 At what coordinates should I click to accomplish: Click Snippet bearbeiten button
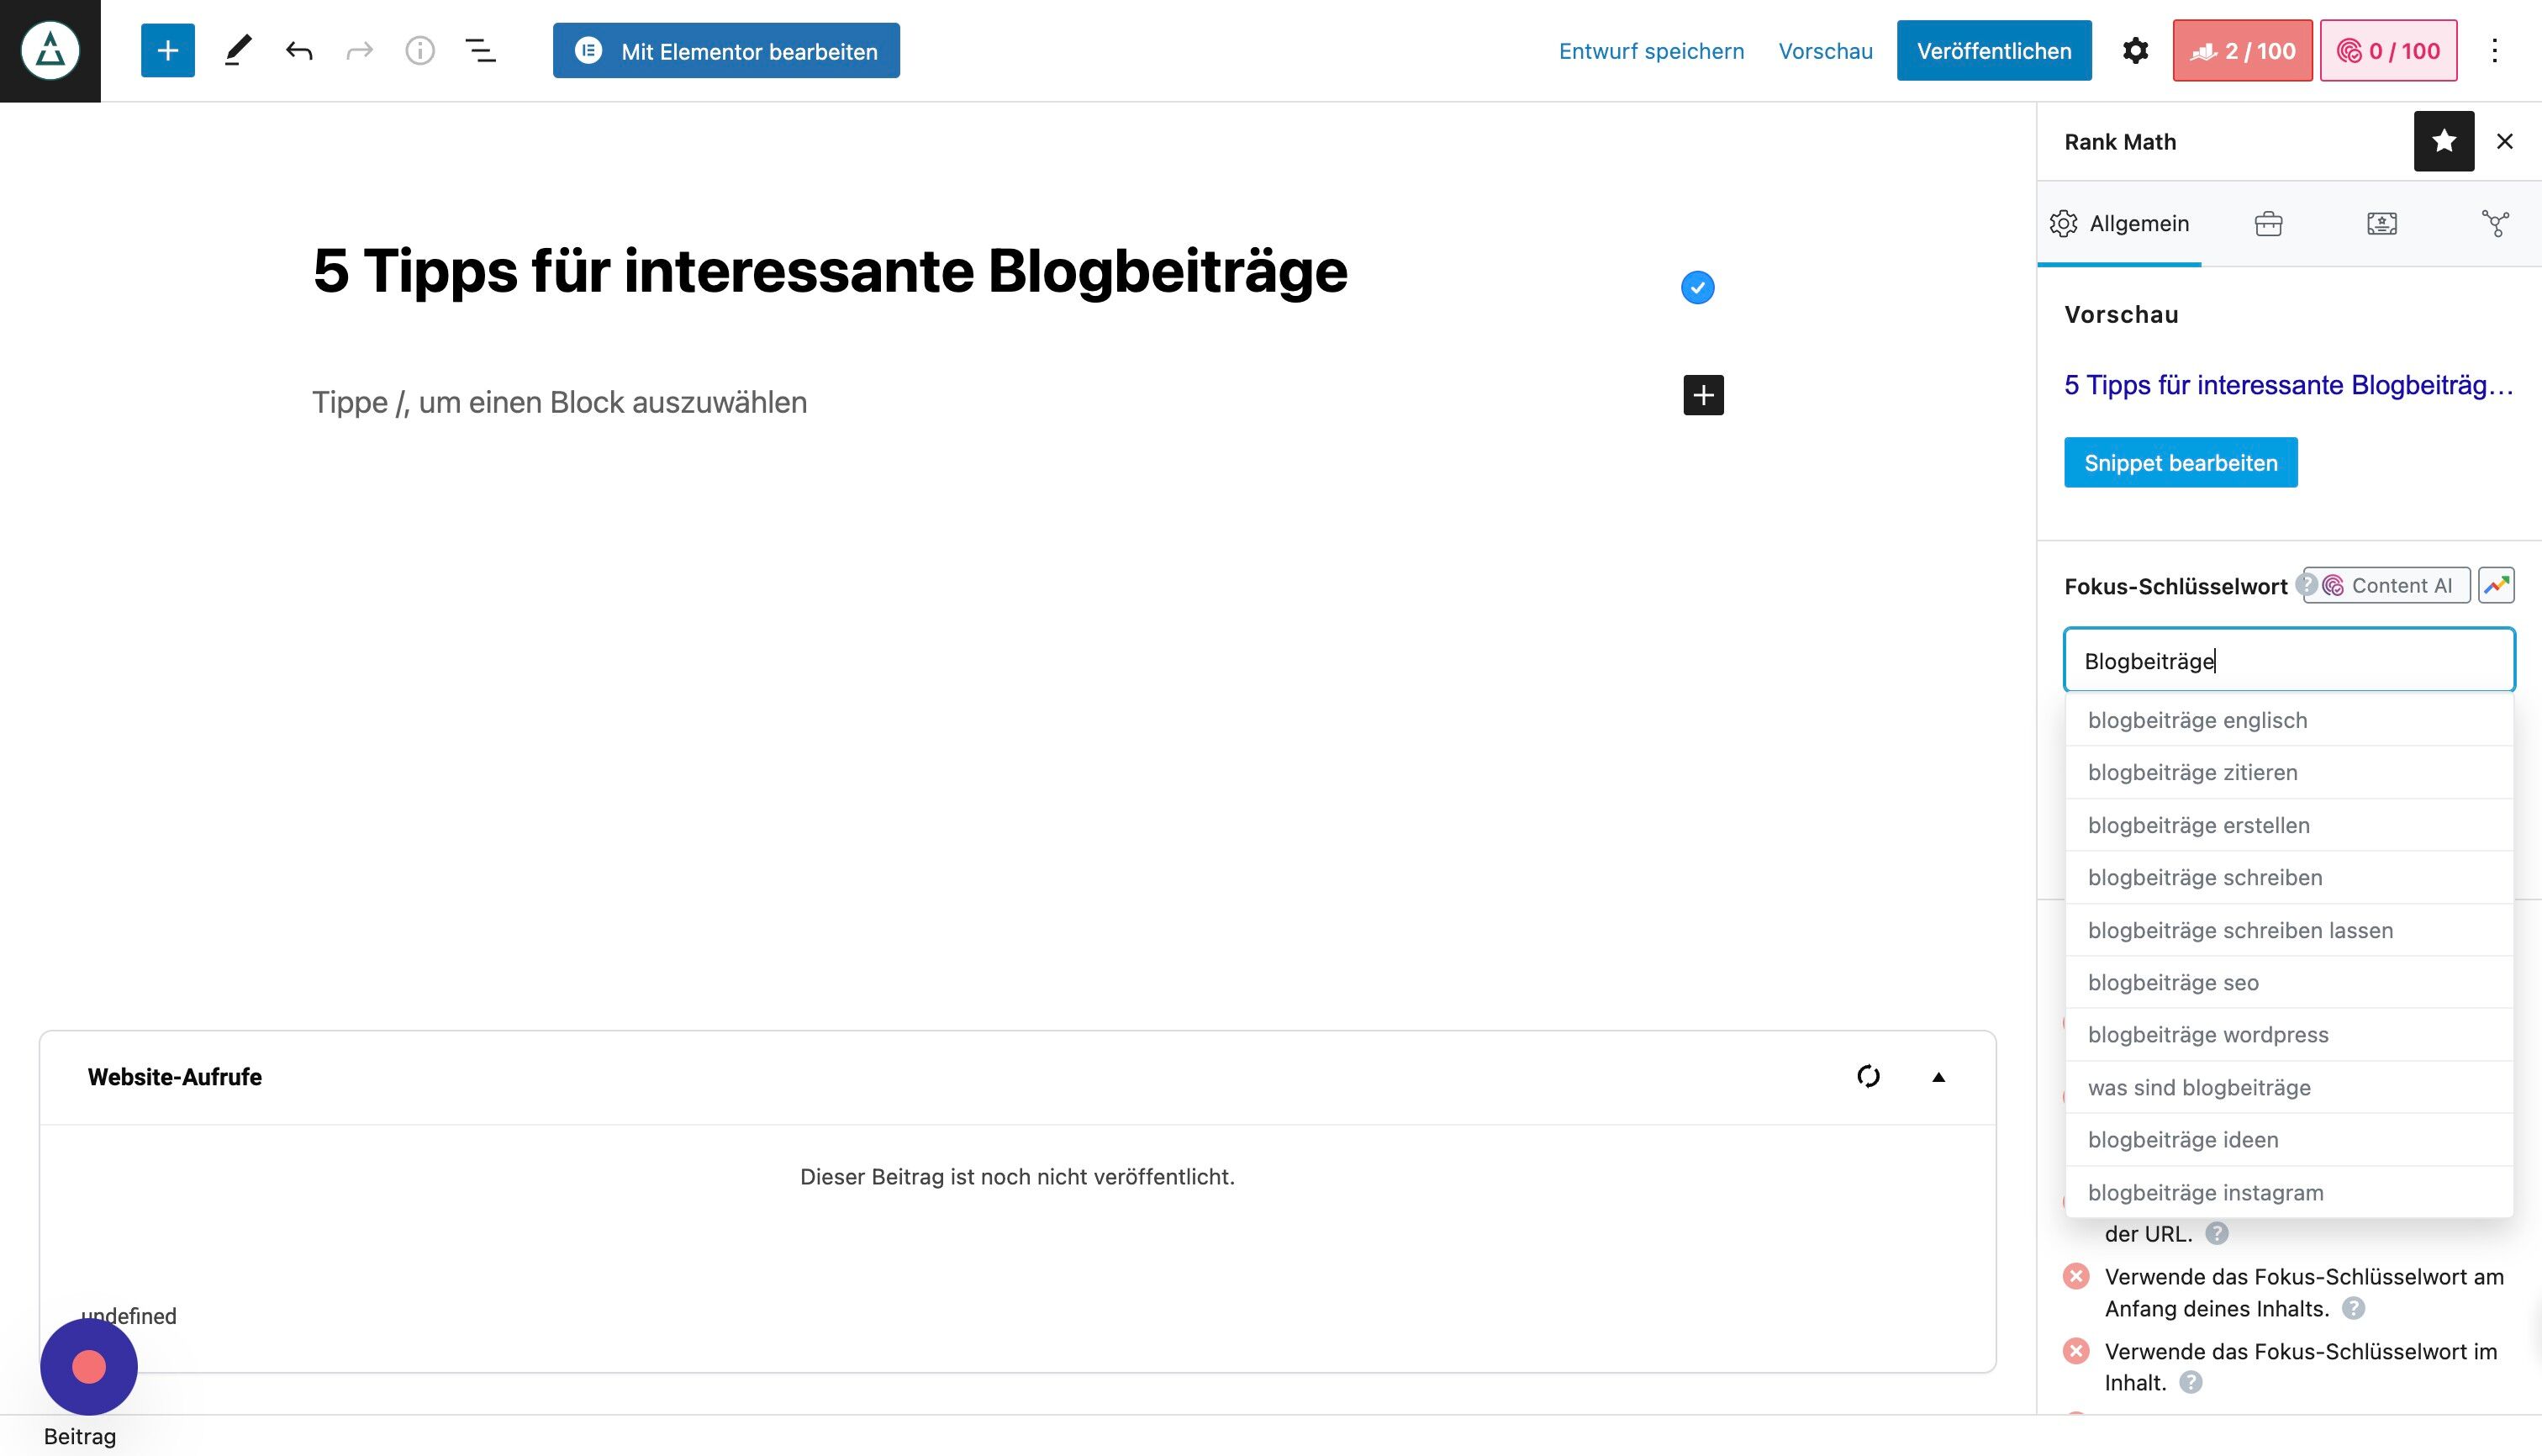[2180, 462]
